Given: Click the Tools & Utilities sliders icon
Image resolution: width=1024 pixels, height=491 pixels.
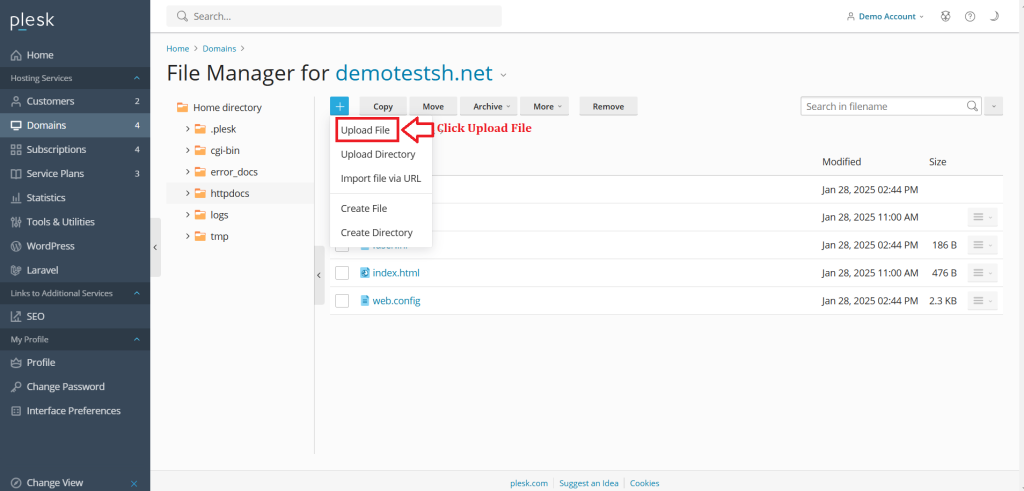Looking at the screenshot, I should tap(16, 222).
